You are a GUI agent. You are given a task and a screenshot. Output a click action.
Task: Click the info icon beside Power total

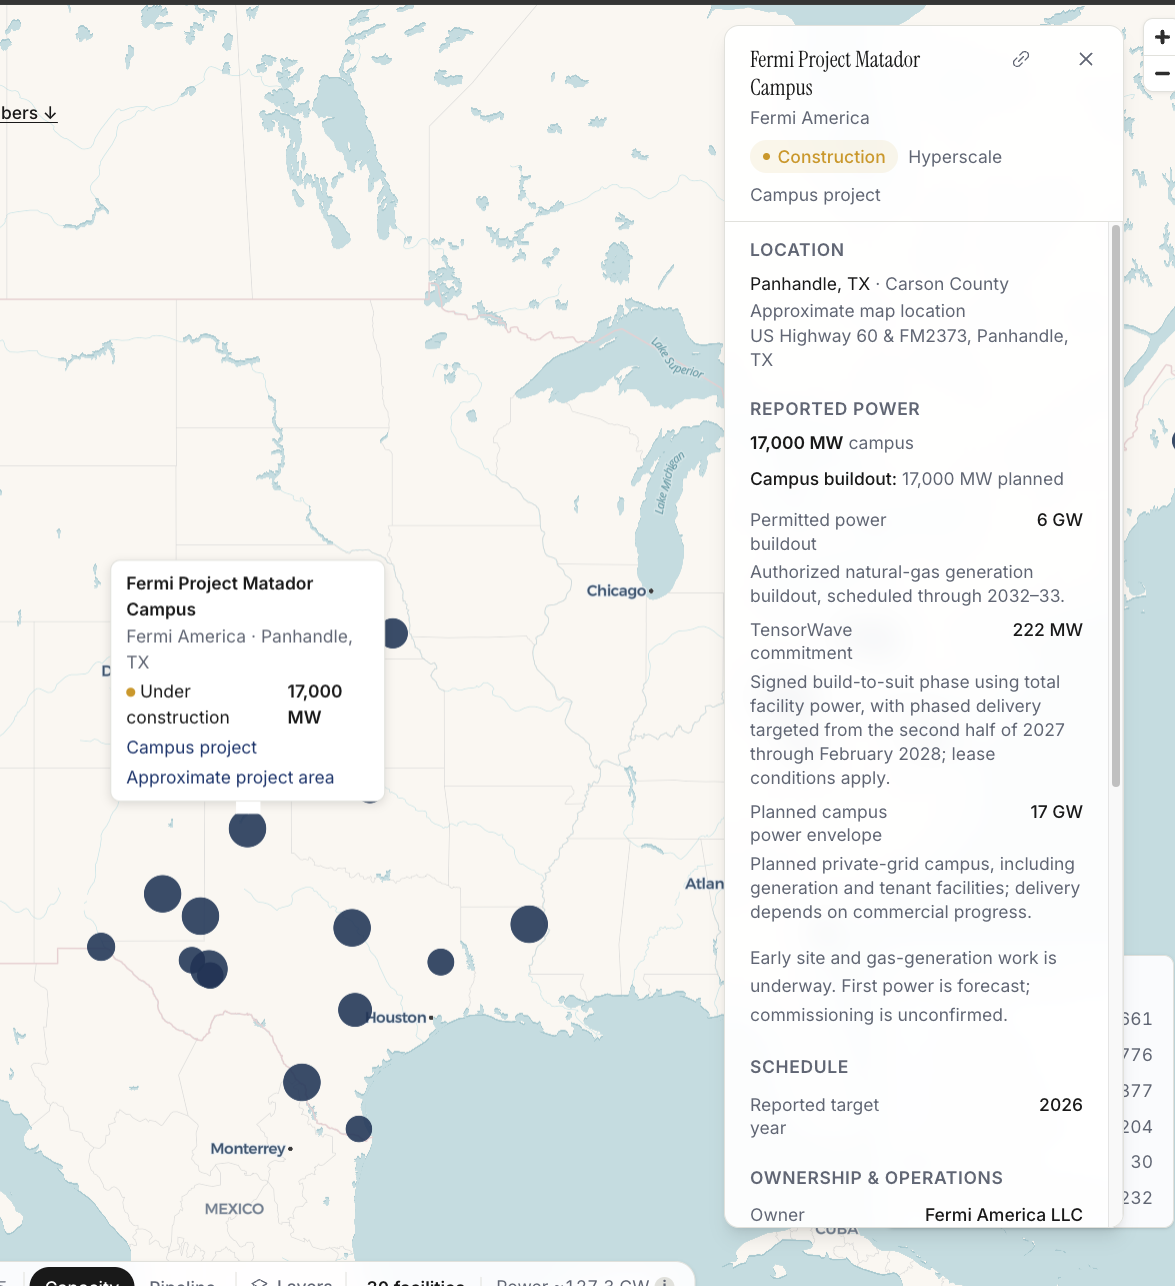tap(666, 1282)
